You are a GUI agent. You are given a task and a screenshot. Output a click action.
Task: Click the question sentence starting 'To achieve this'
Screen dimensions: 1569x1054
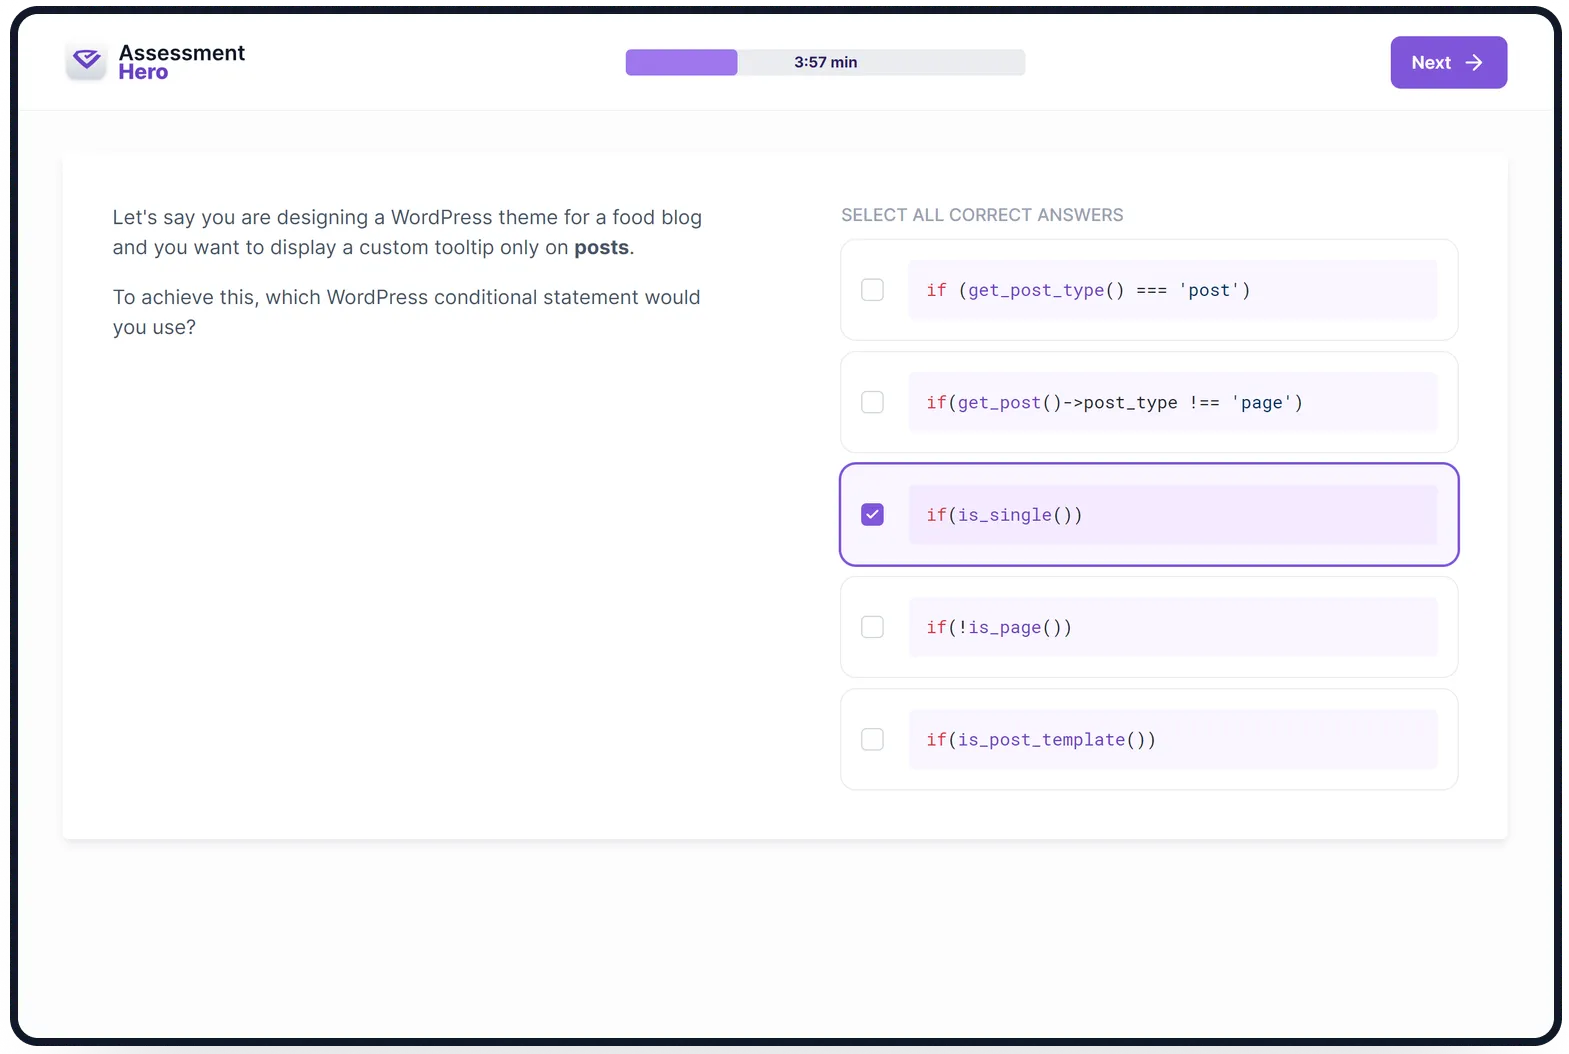406,312
